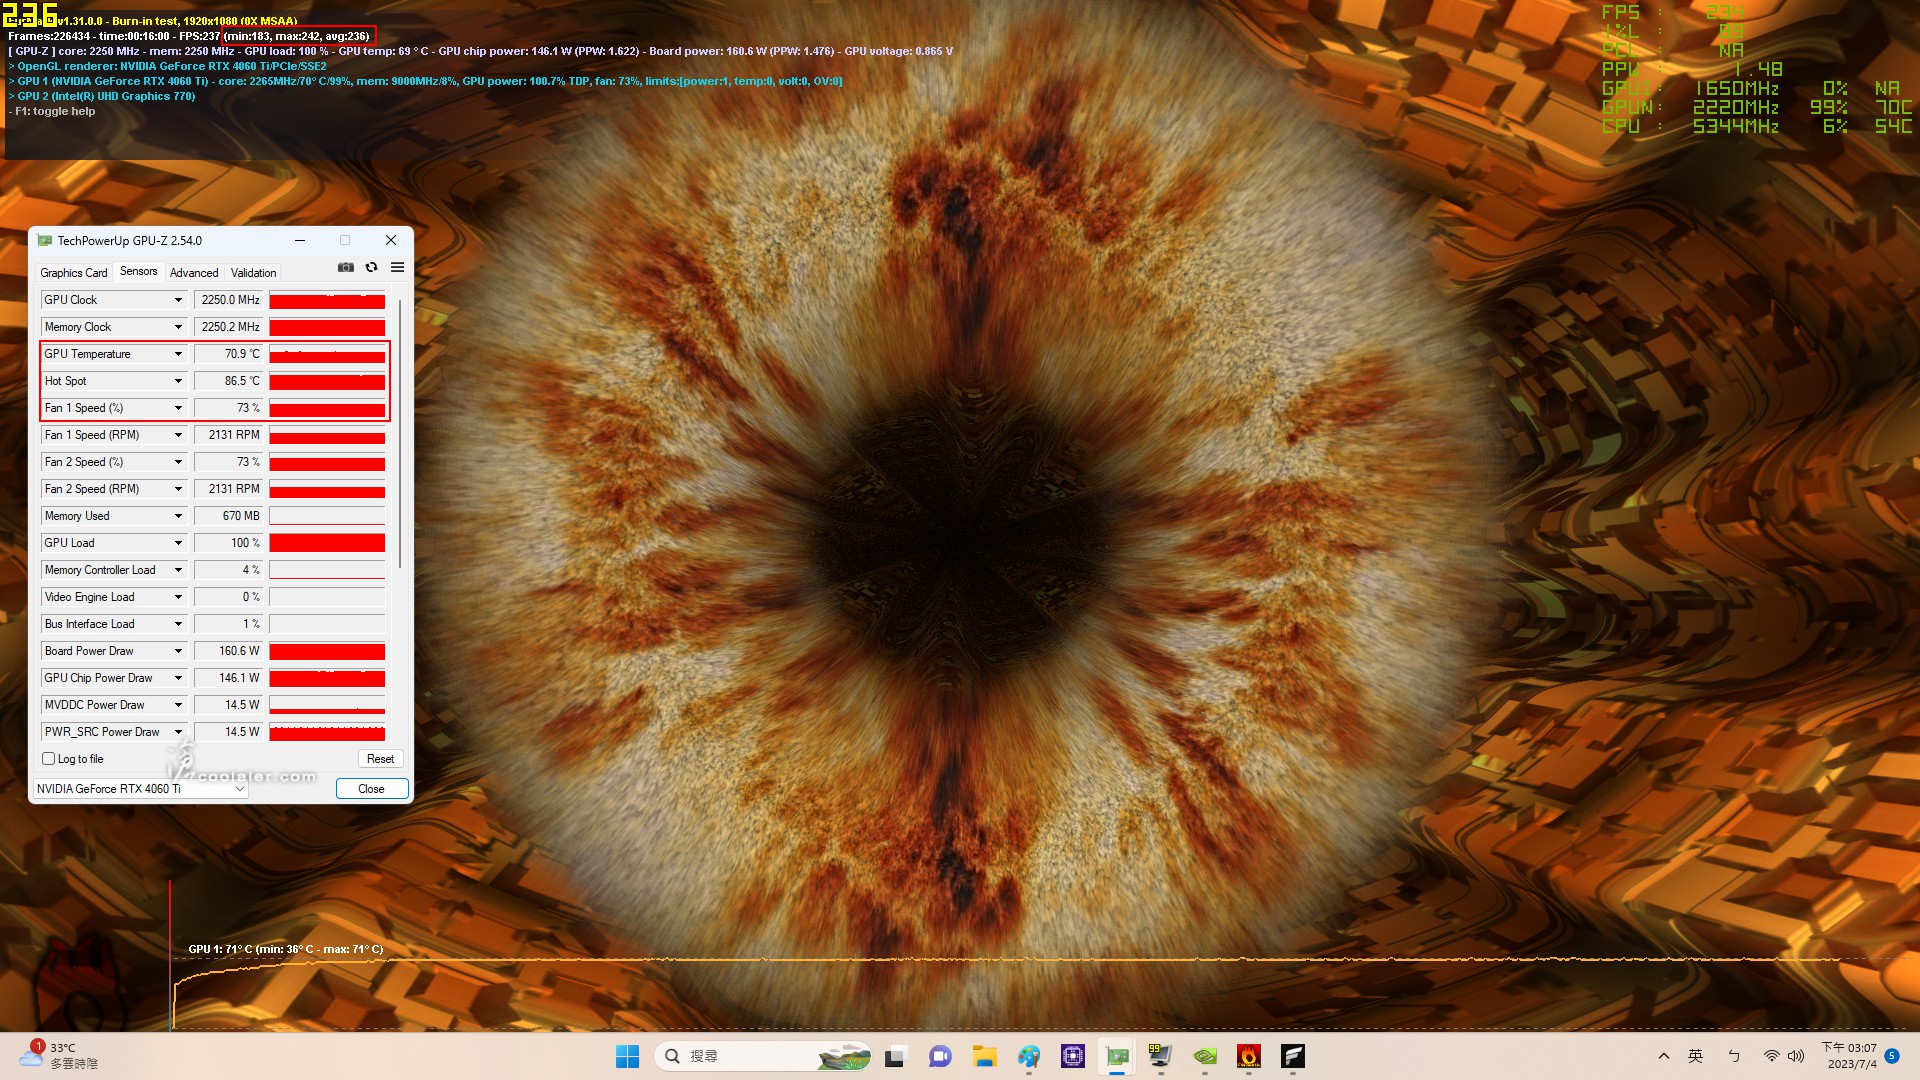Click the Board Power Draw value 160.6 W

point(228,651)
